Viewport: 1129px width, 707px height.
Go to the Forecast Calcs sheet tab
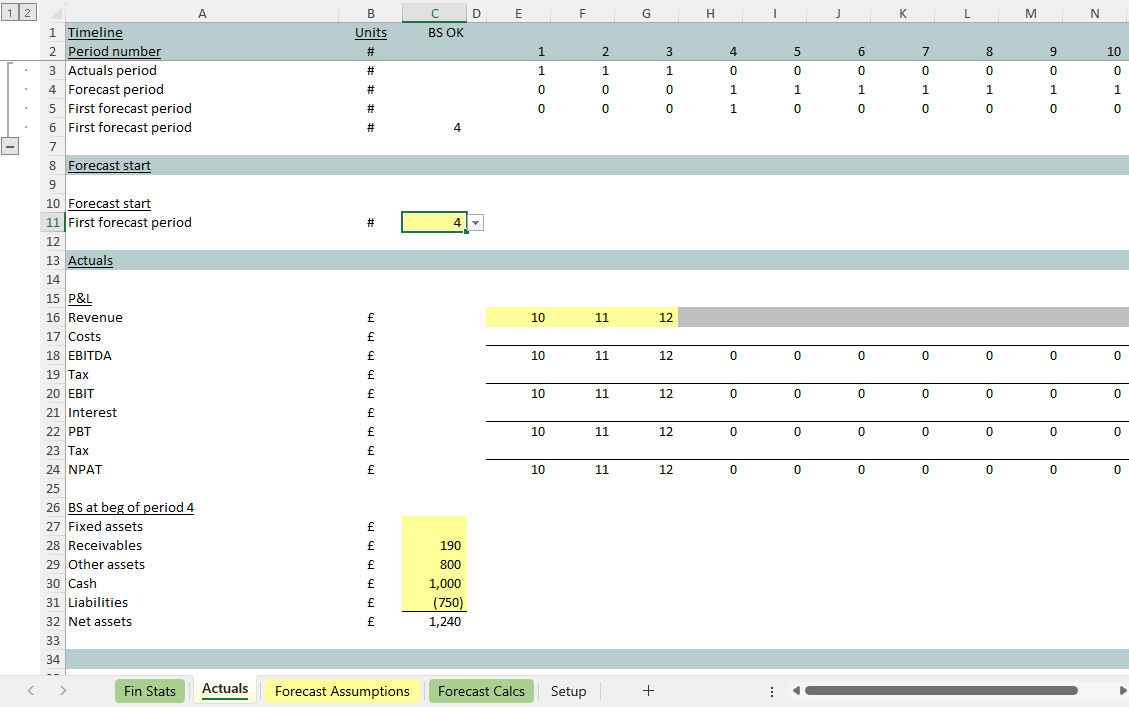click(x=481, y=690)
